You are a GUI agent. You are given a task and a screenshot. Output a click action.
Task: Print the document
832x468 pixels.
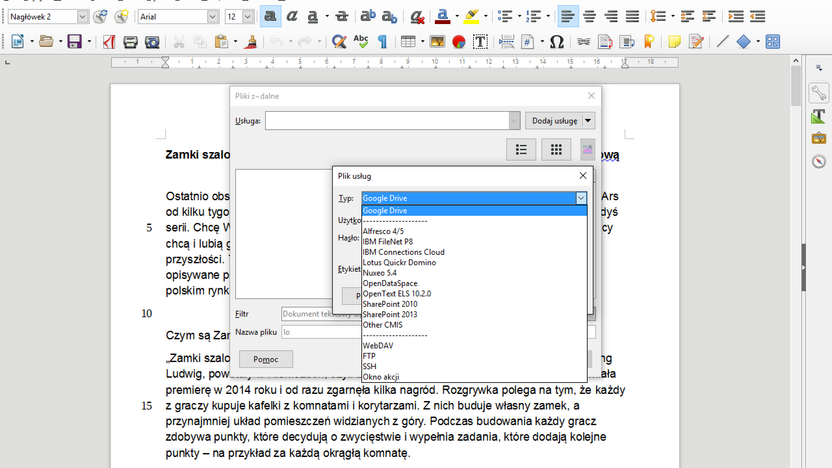click(131, 41)
